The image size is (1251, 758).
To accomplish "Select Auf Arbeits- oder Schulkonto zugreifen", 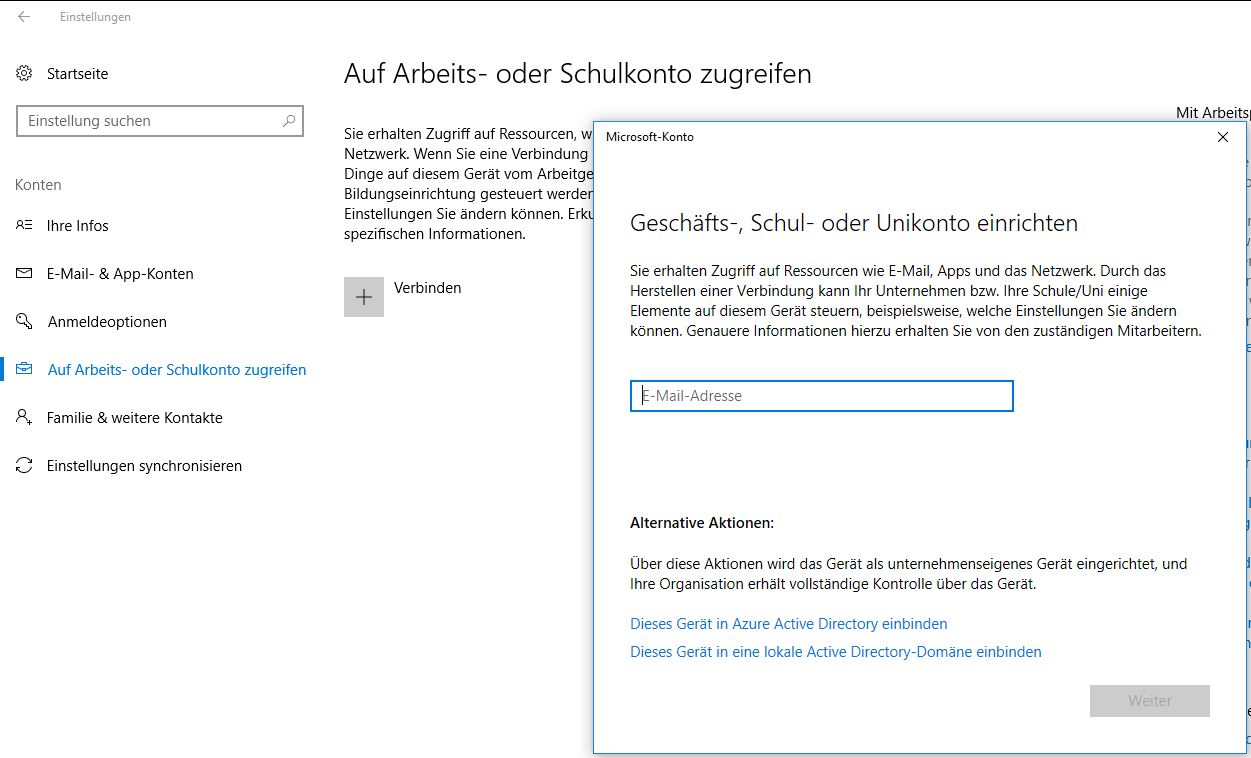I will point(177,369).
